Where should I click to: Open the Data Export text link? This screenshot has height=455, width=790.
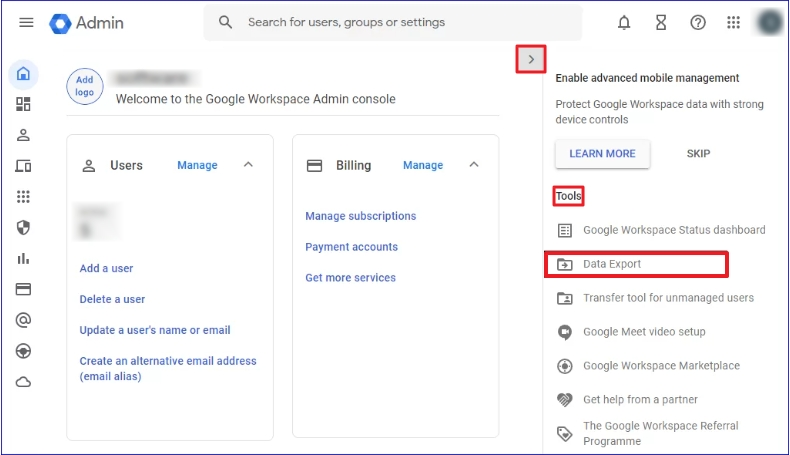click(x=612, y=264)
